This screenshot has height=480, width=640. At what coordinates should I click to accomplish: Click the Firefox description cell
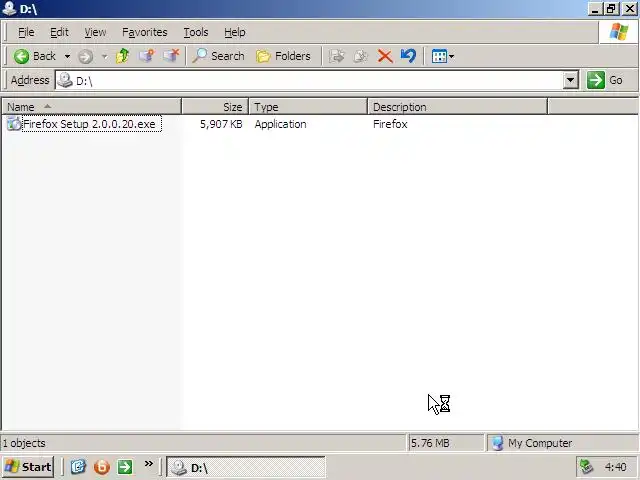tap(390, 124)
